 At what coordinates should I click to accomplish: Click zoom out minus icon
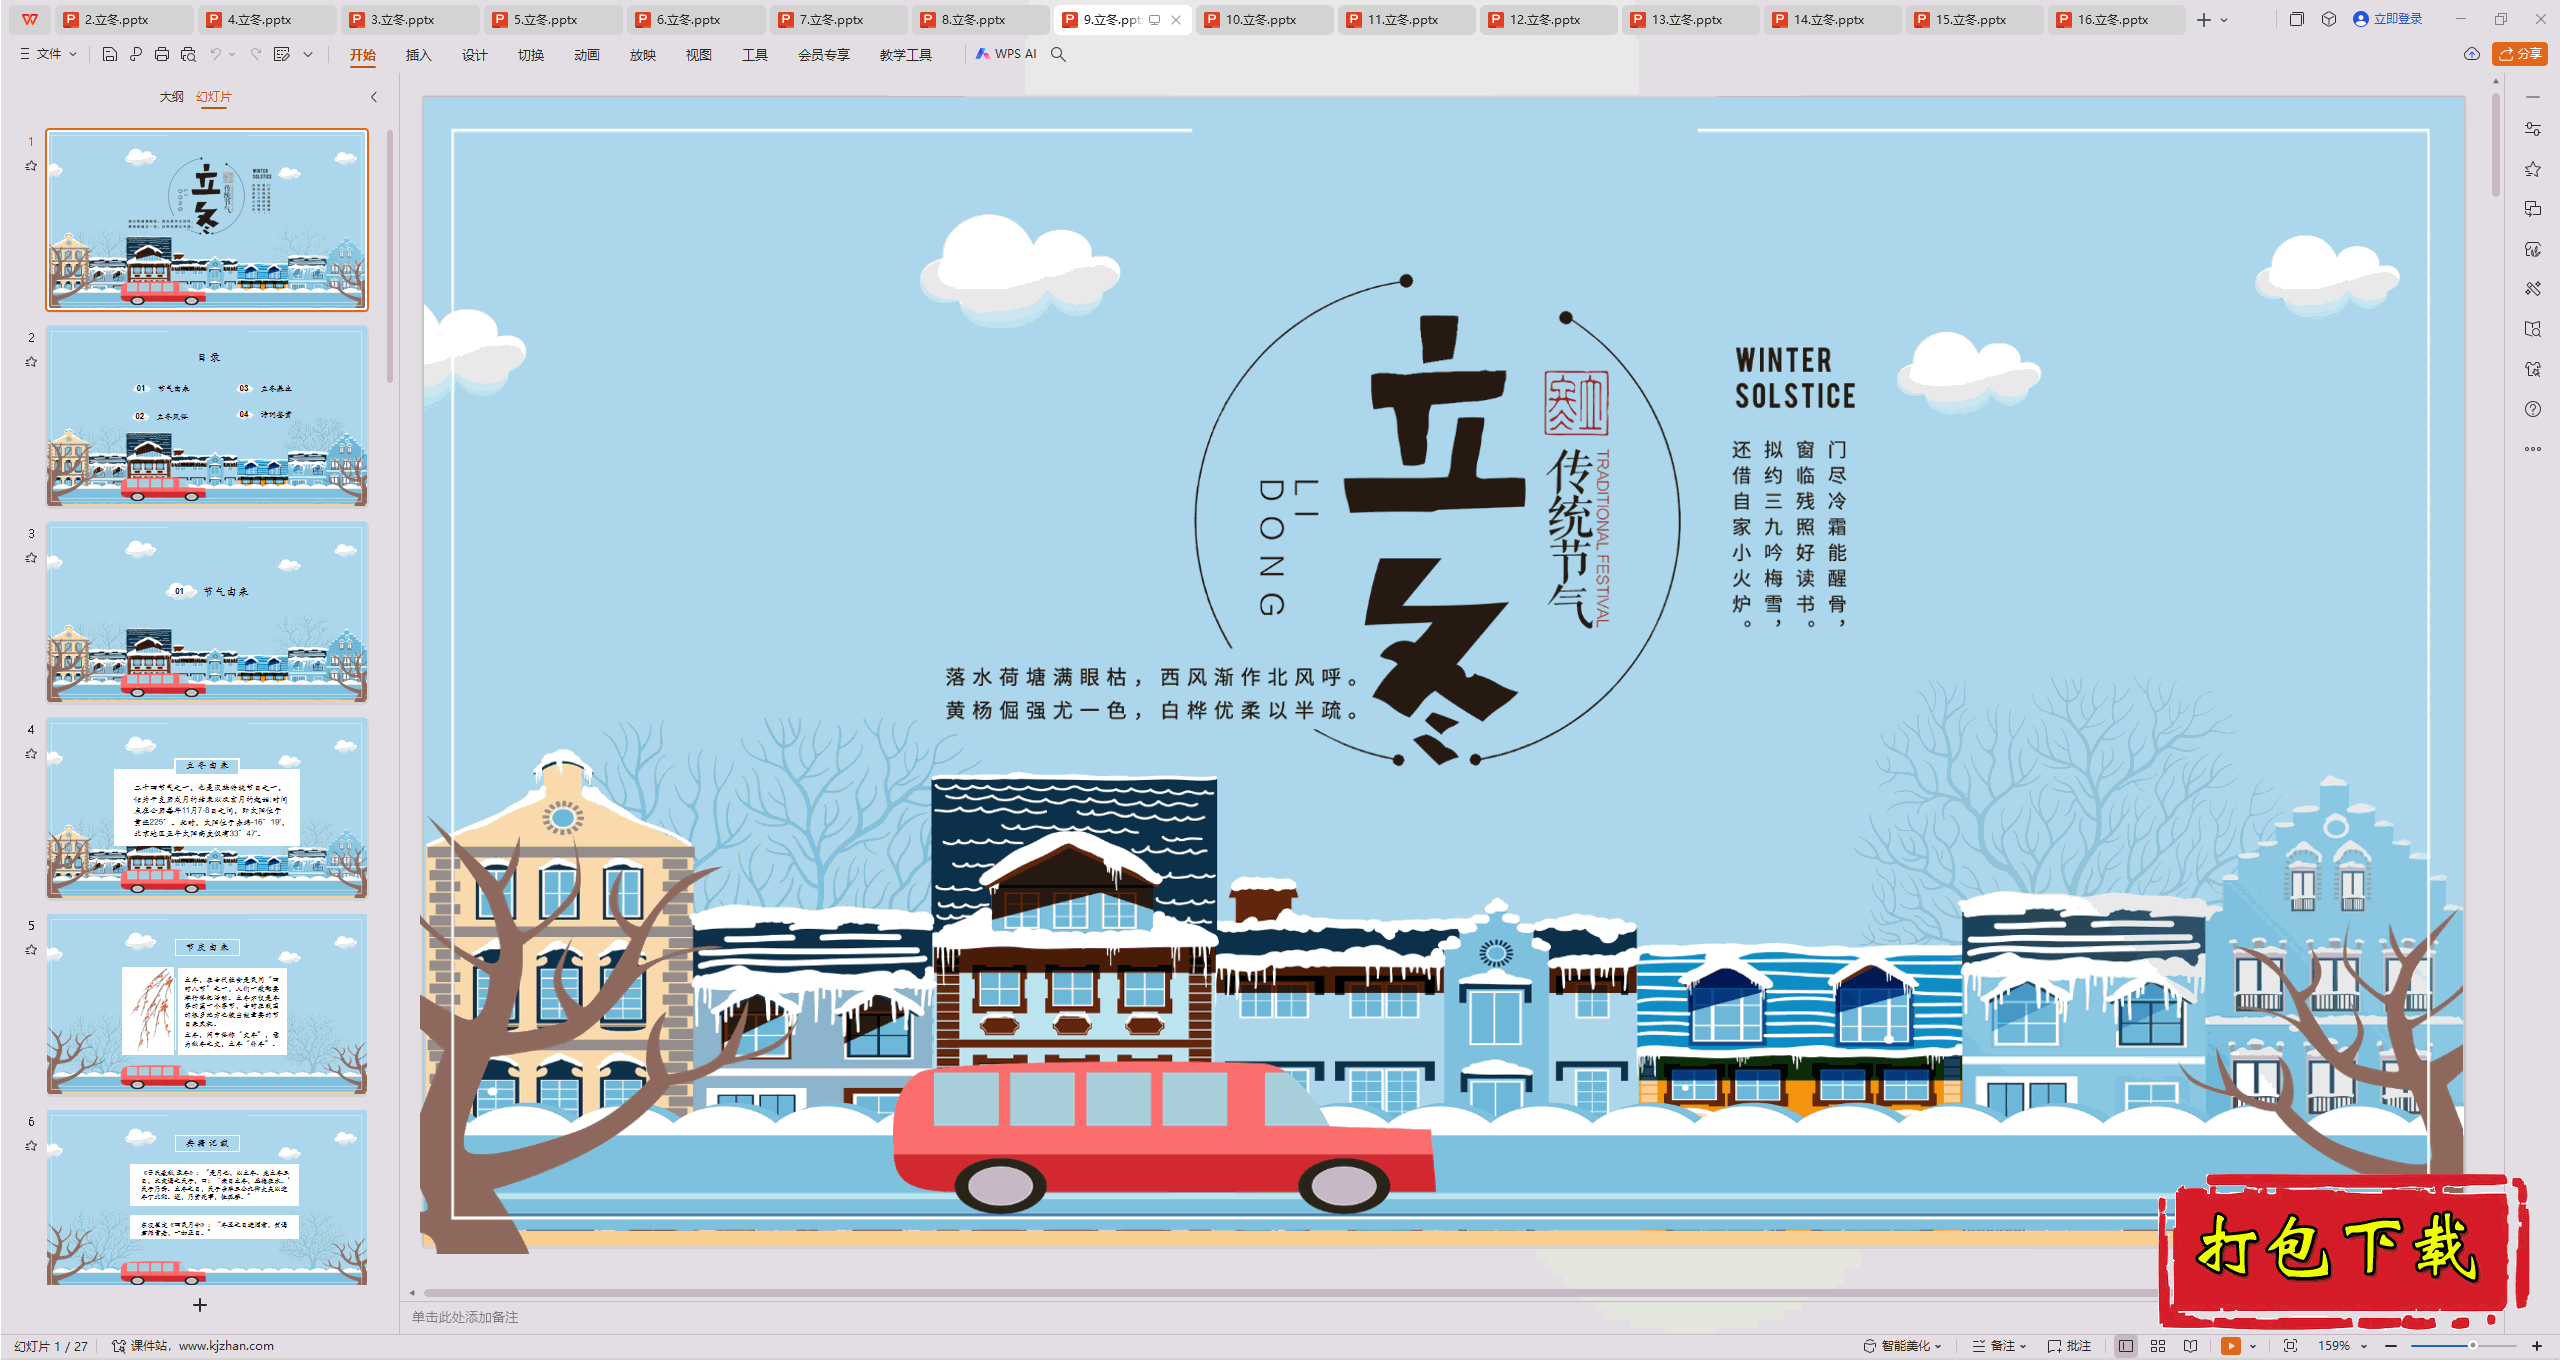point(2391,1346)
